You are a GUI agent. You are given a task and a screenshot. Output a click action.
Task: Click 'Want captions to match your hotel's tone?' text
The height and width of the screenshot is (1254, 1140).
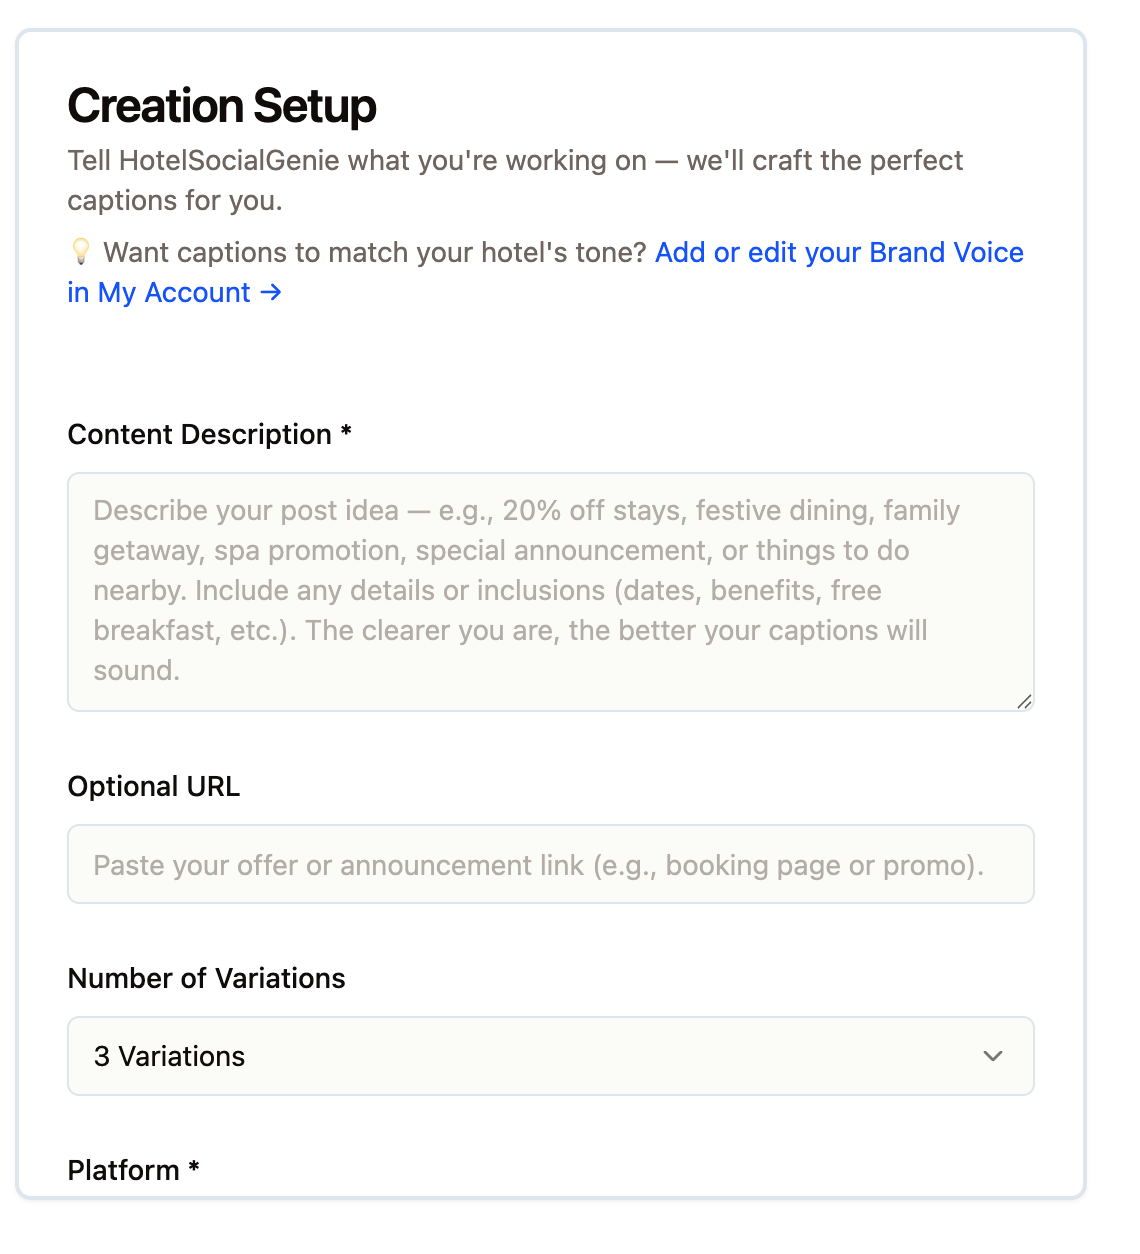(x=375, y=252)
